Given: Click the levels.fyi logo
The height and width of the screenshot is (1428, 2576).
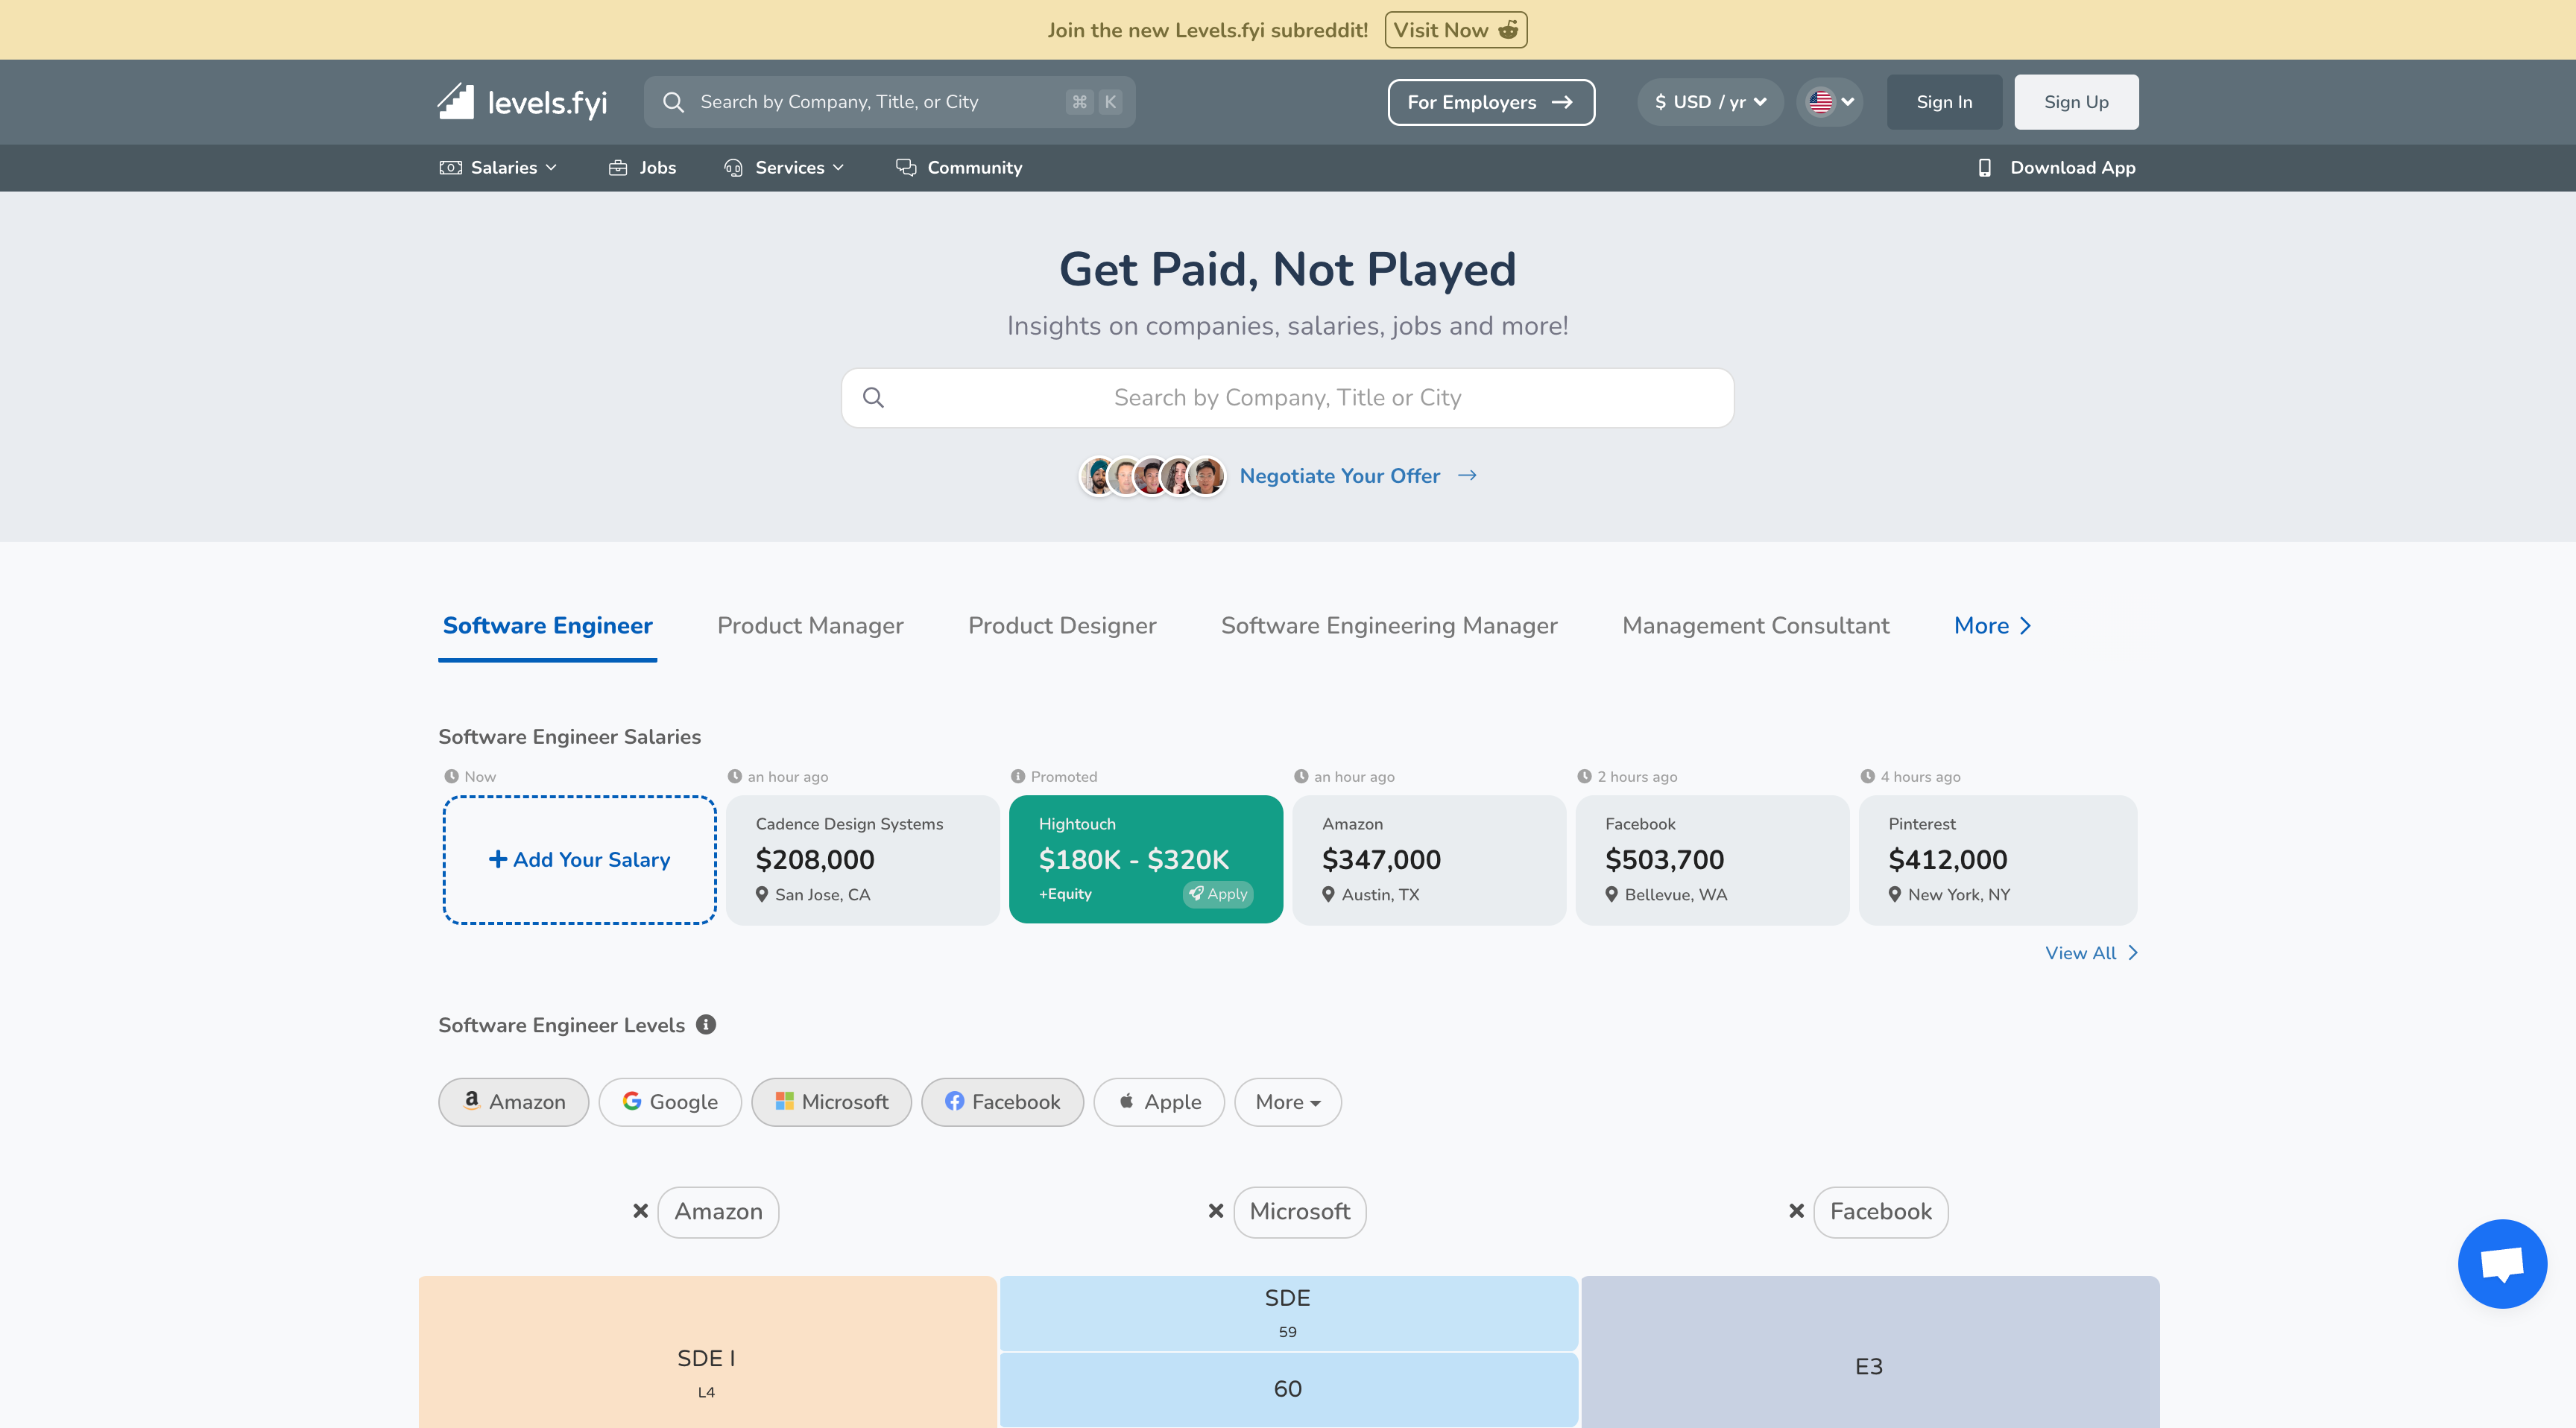Looking at the screenshot, I should [x=522, y=102].
